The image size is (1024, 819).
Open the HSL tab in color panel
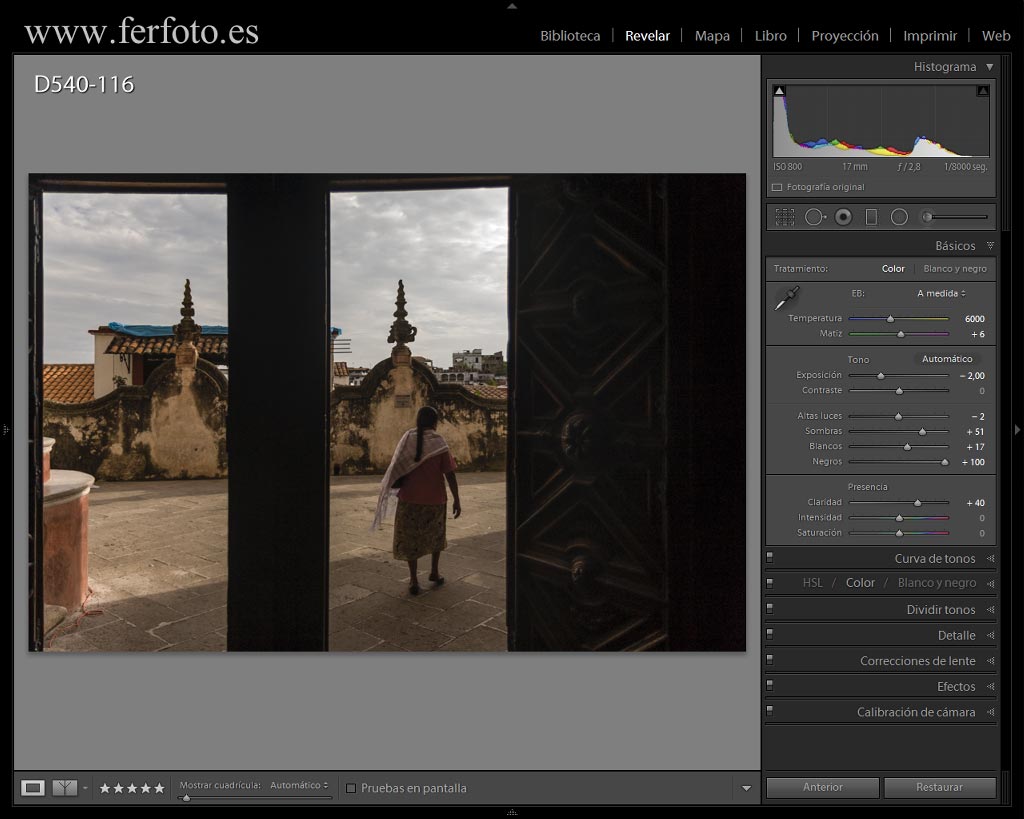click(812, 583)
